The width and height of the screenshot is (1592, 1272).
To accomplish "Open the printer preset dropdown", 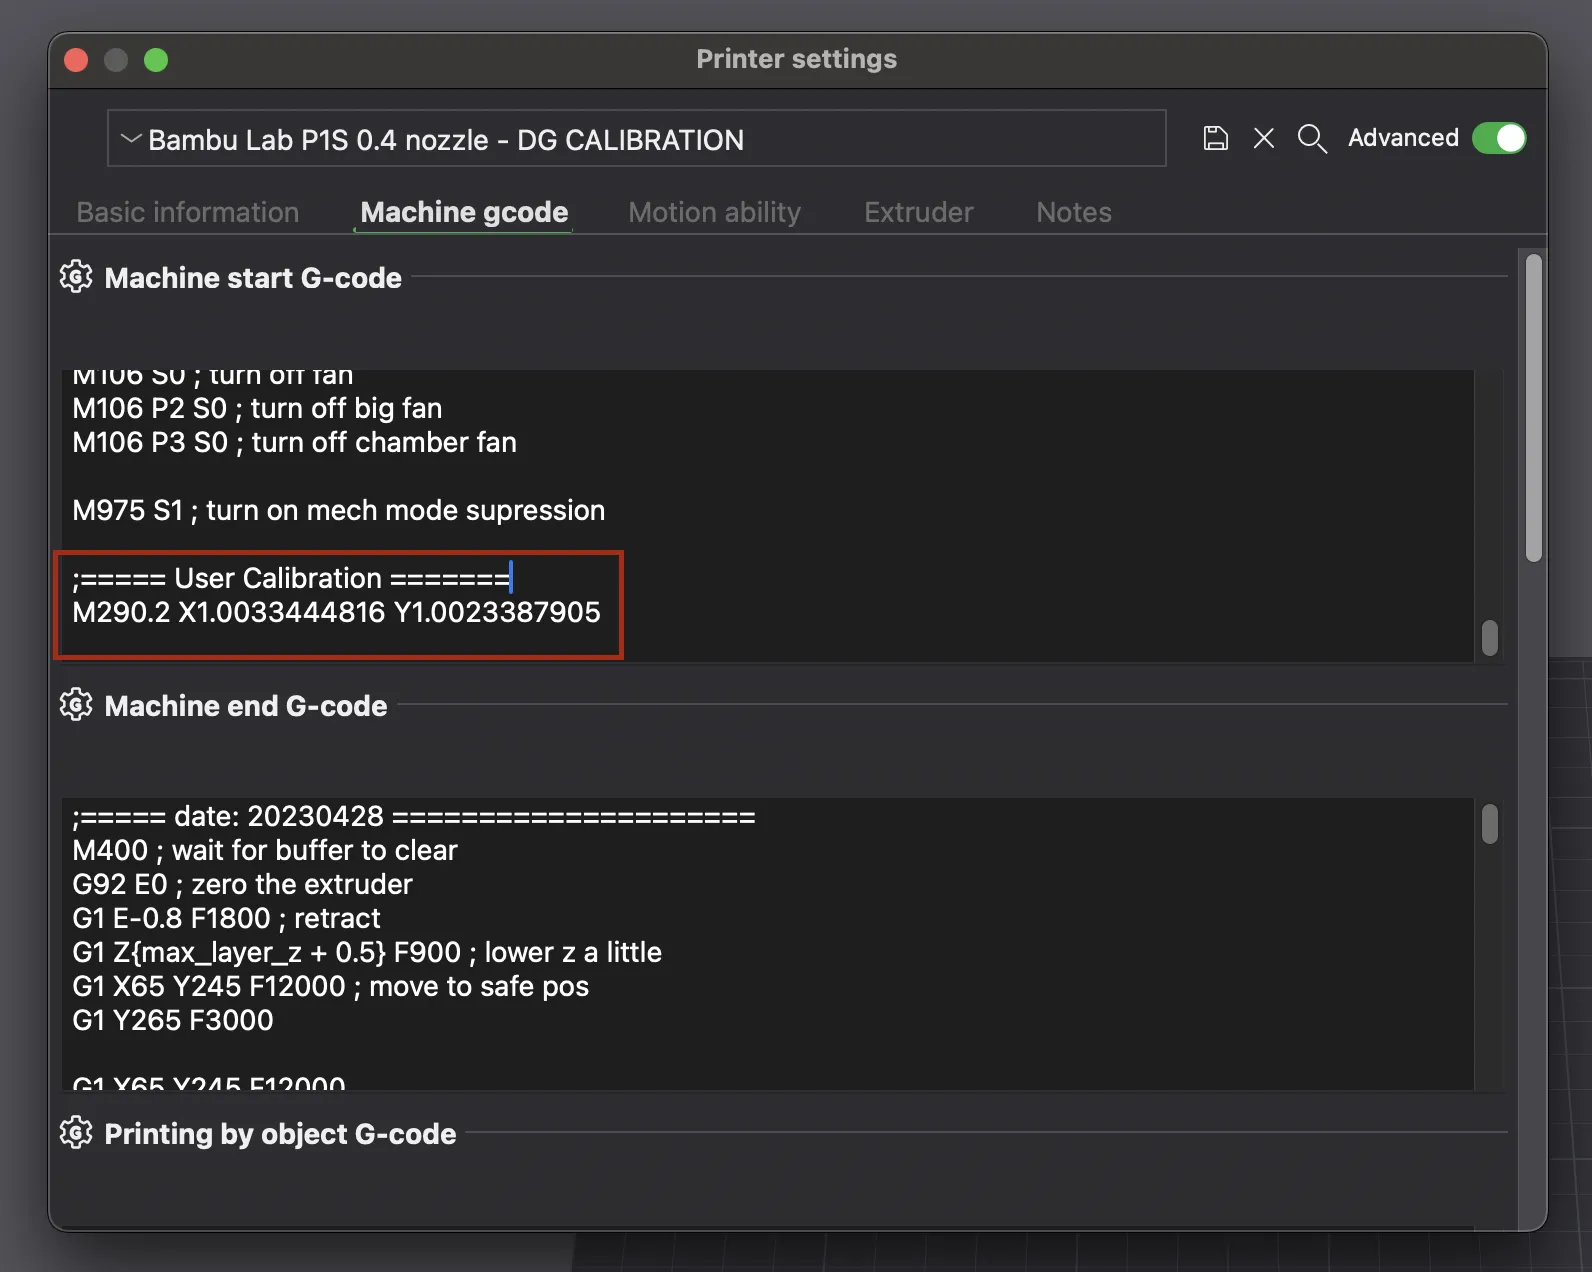I will coord(636,139).
